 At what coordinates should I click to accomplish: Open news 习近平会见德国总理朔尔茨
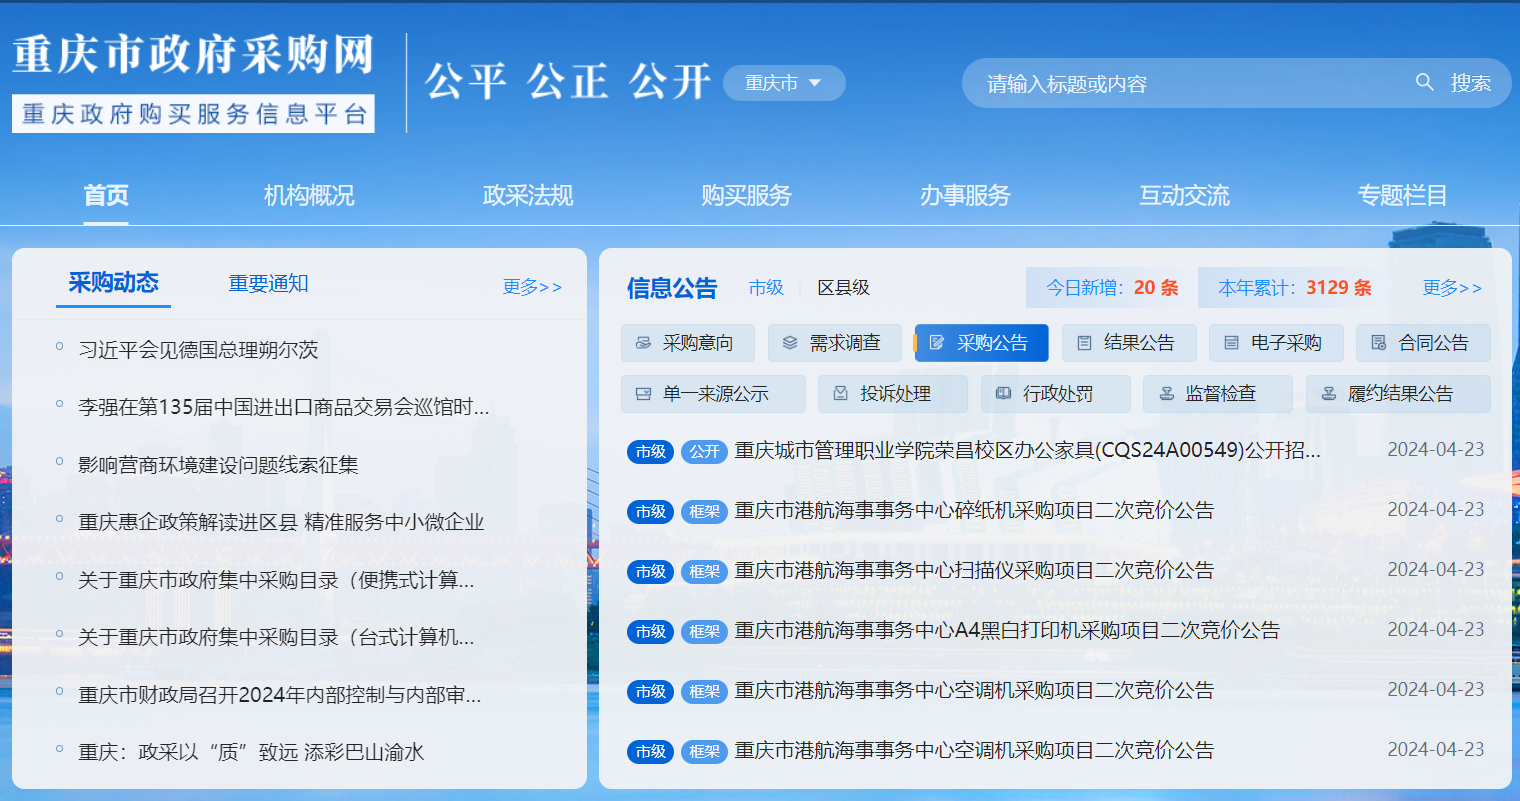[x=198, y=350]
